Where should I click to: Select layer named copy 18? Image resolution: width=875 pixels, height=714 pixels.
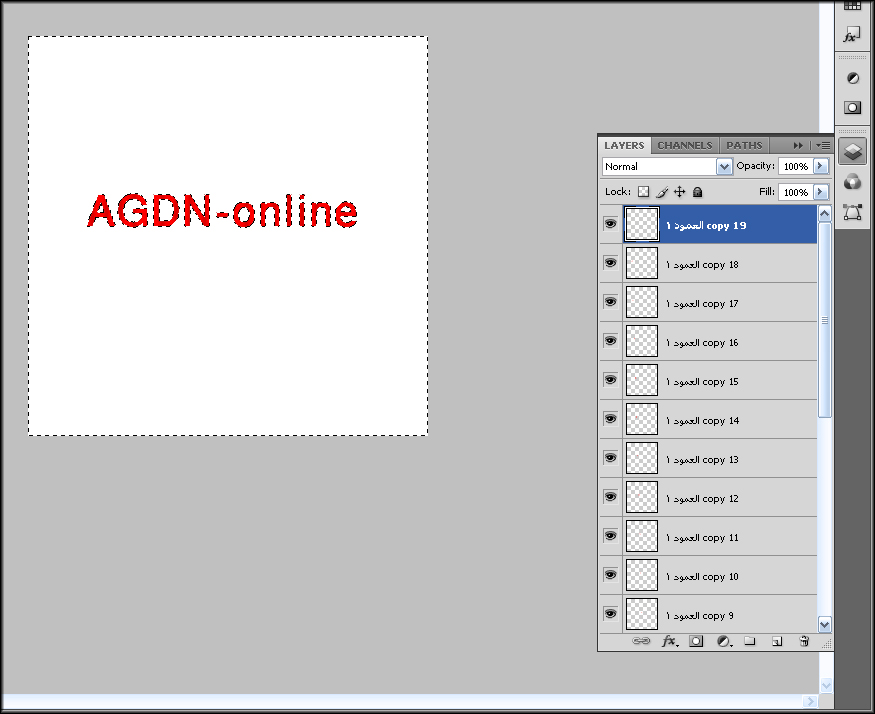coord(720,263)
